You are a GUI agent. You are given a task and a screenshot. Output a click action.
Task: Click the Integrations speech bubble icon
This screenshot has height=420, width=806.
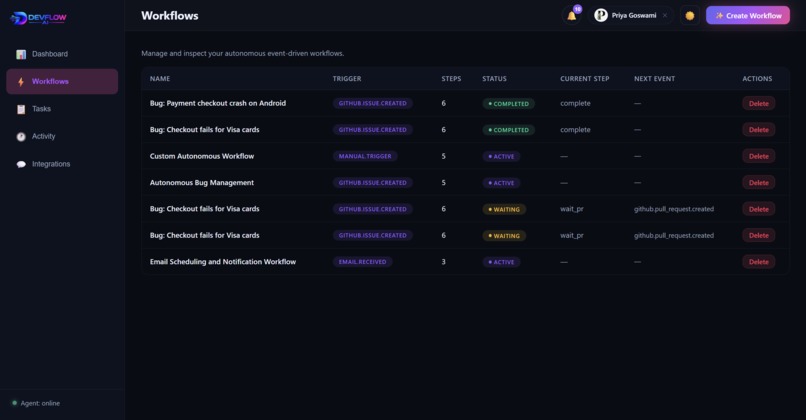tap(21, 164)
